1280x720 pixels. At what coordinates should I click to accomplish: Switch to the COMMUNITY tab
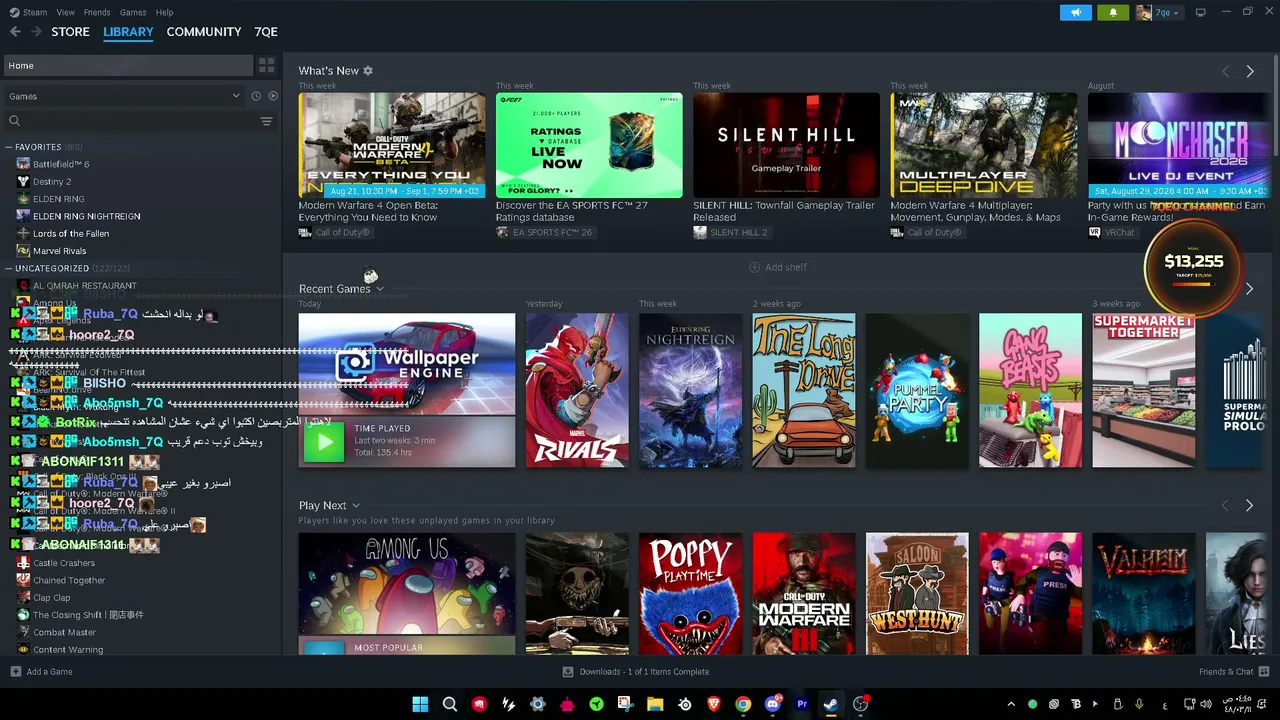coord(204,32)
